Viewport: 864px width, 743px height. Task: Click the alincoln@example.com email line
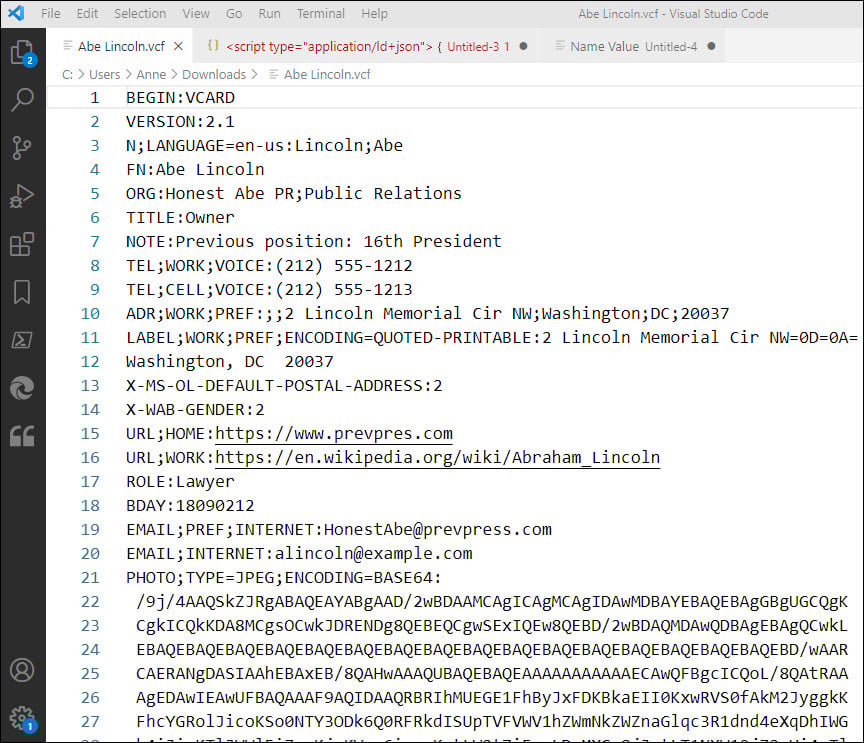(299, 554)
